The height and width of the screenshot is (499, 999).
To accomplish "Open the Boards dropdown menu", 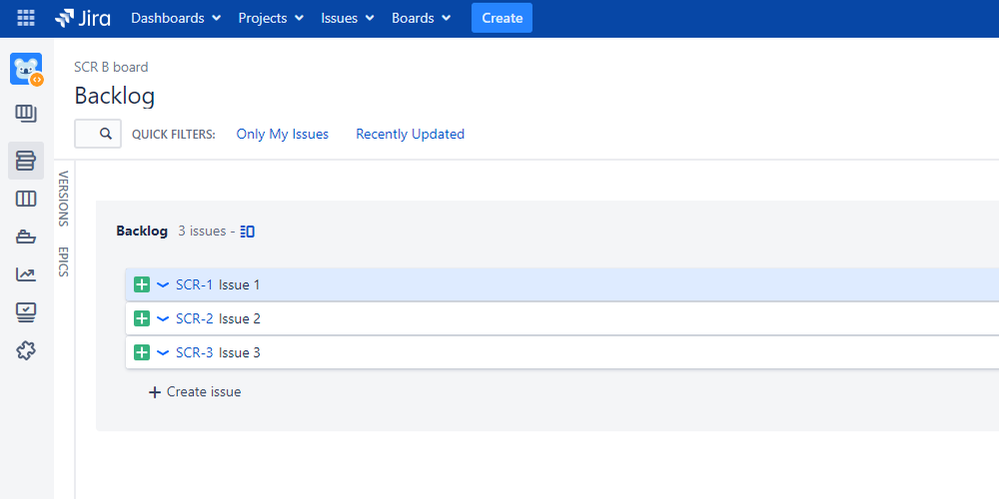I will pyautogui.click(x=421, y=18).
